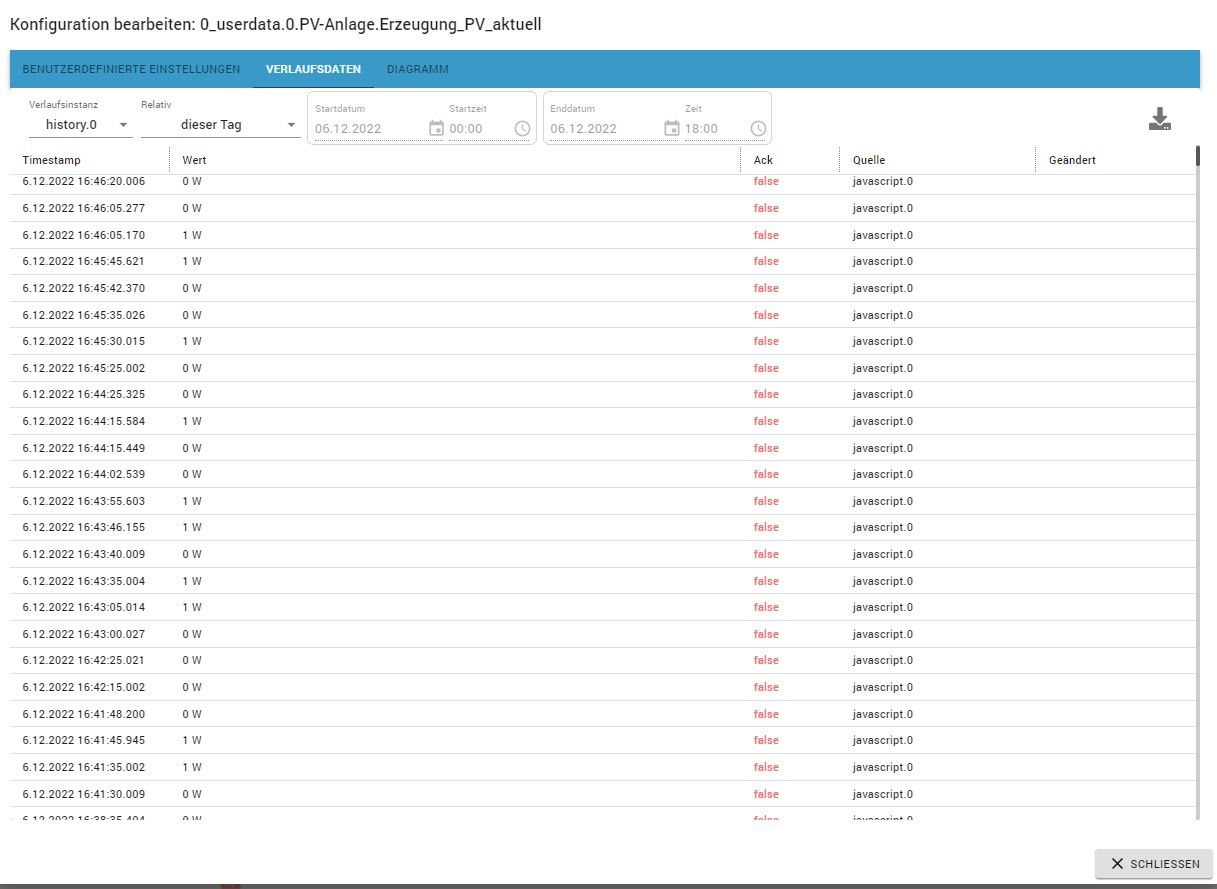
Task: Close dialog with Schliessen button
Action: [x=1154, y=864]
